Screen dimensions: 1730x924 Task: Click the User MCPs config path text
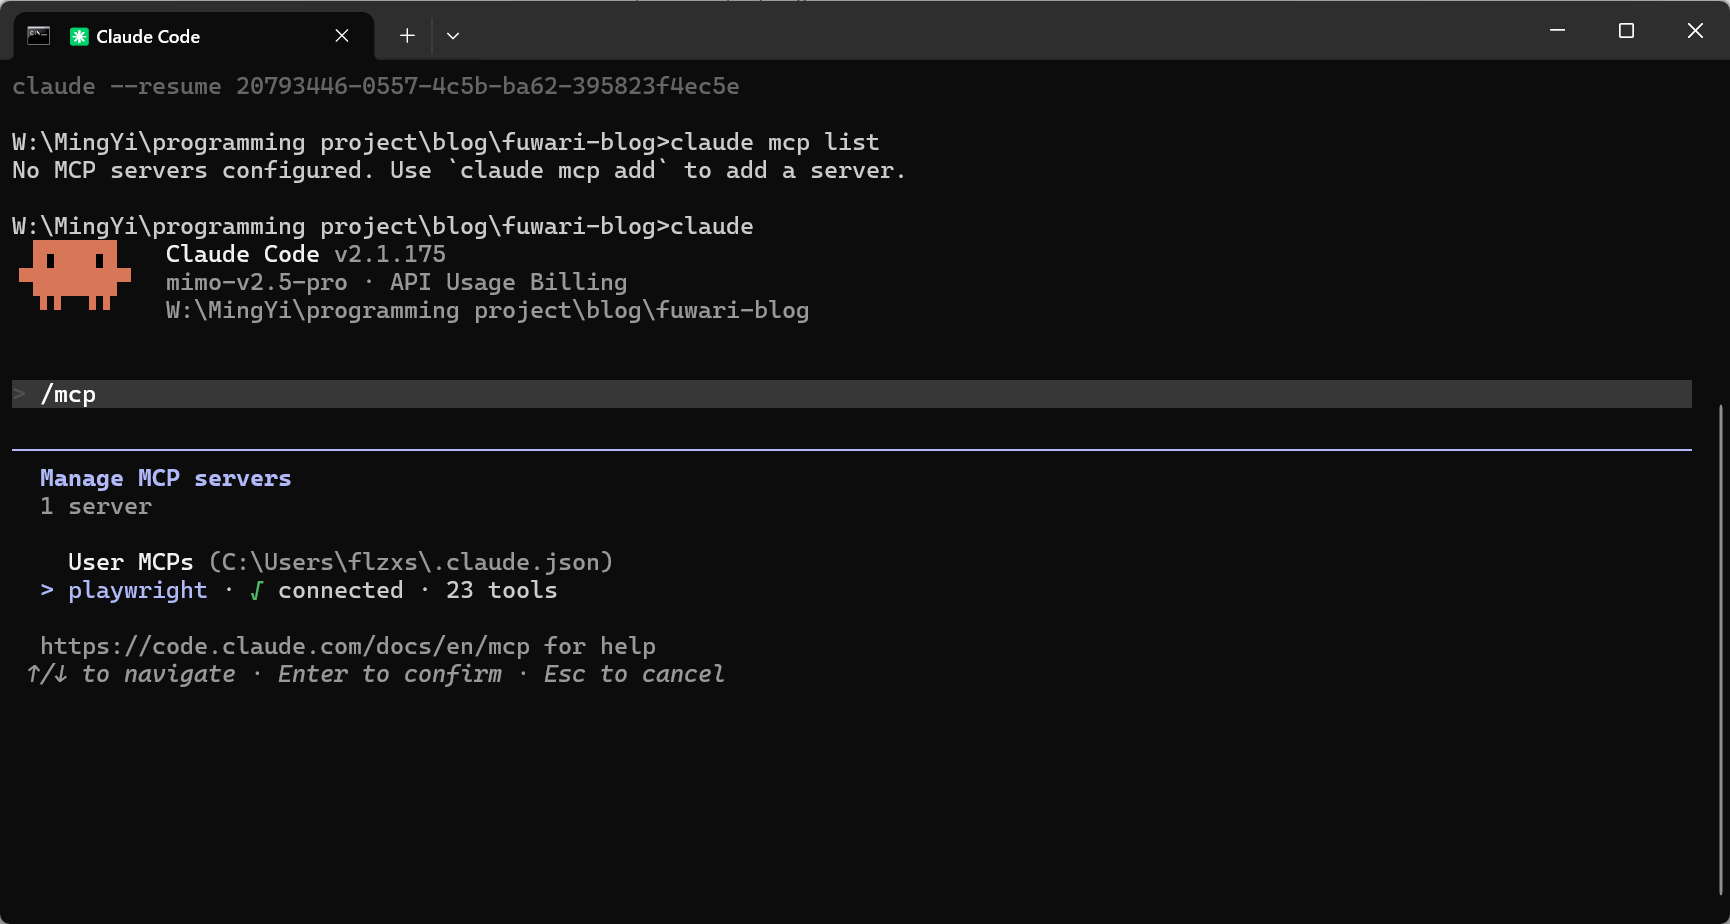pos(410,562)
